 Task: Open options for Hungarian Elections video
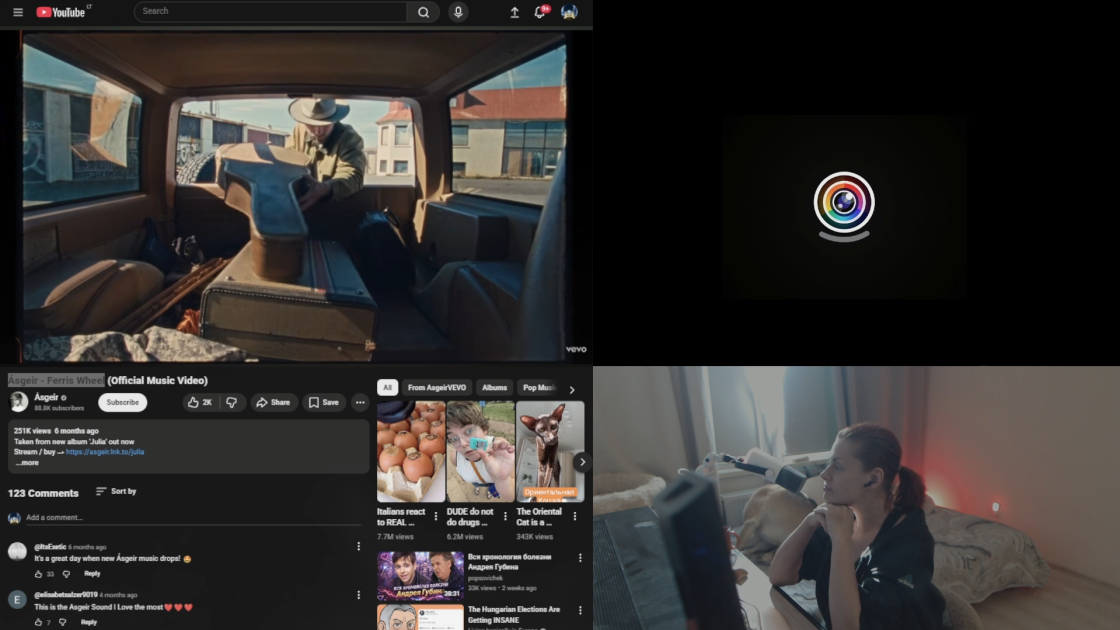point(580,611)
